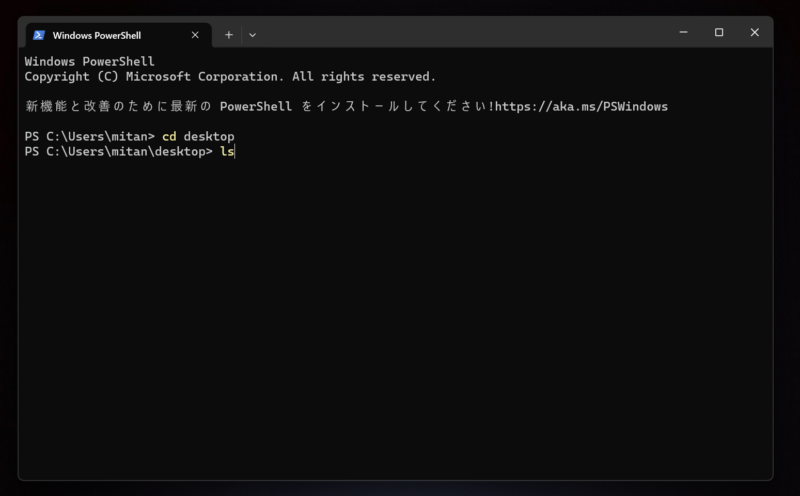
Task: Place the cursor after the typed "ls" command
Action: [x=235, y=152]
